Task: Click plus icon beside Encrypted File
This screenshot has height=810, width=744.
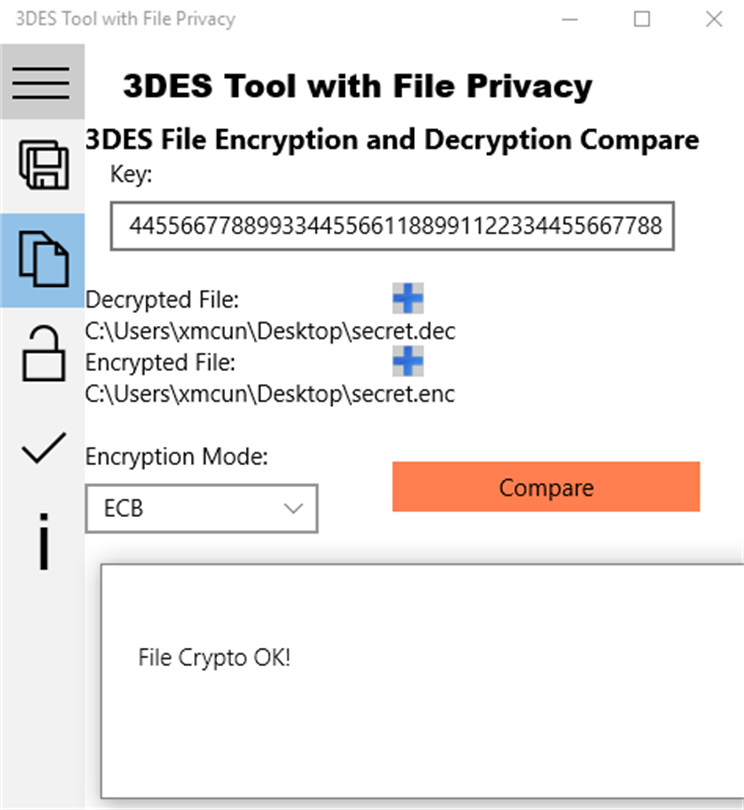Action: [407, 360]
